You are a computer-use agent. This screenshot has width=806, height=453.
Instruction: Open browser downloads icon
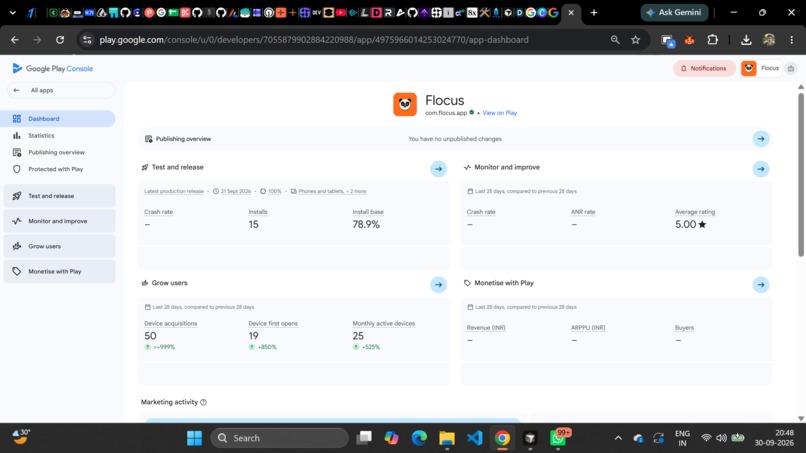746,40
